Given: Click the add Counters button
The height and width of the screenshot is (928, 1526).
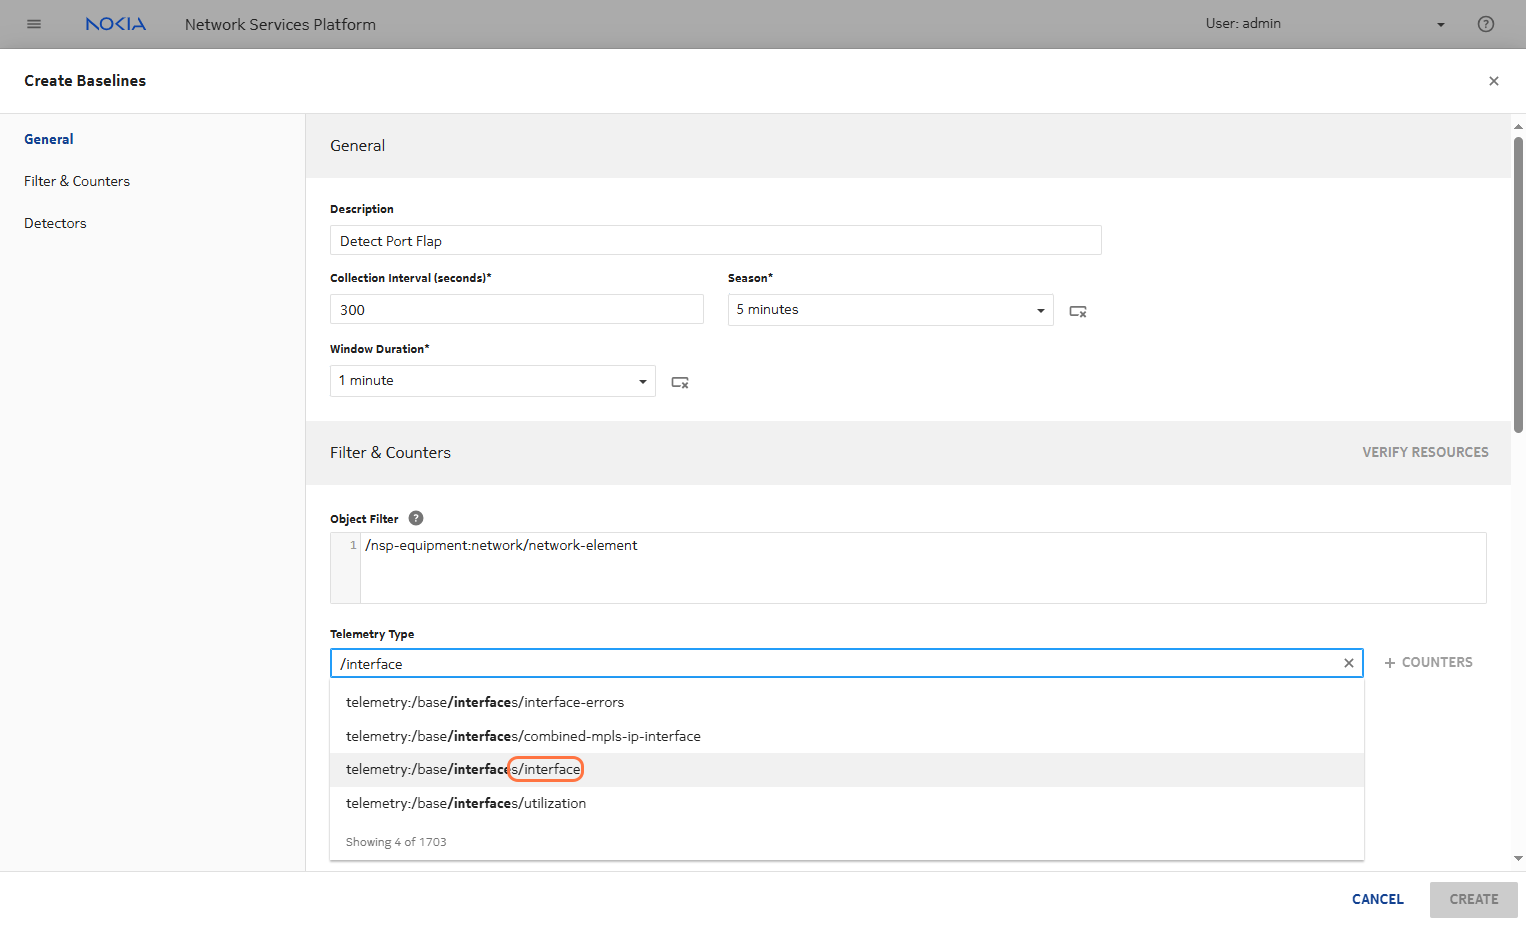Looking at the screenshot, I should click(1428, 662).
